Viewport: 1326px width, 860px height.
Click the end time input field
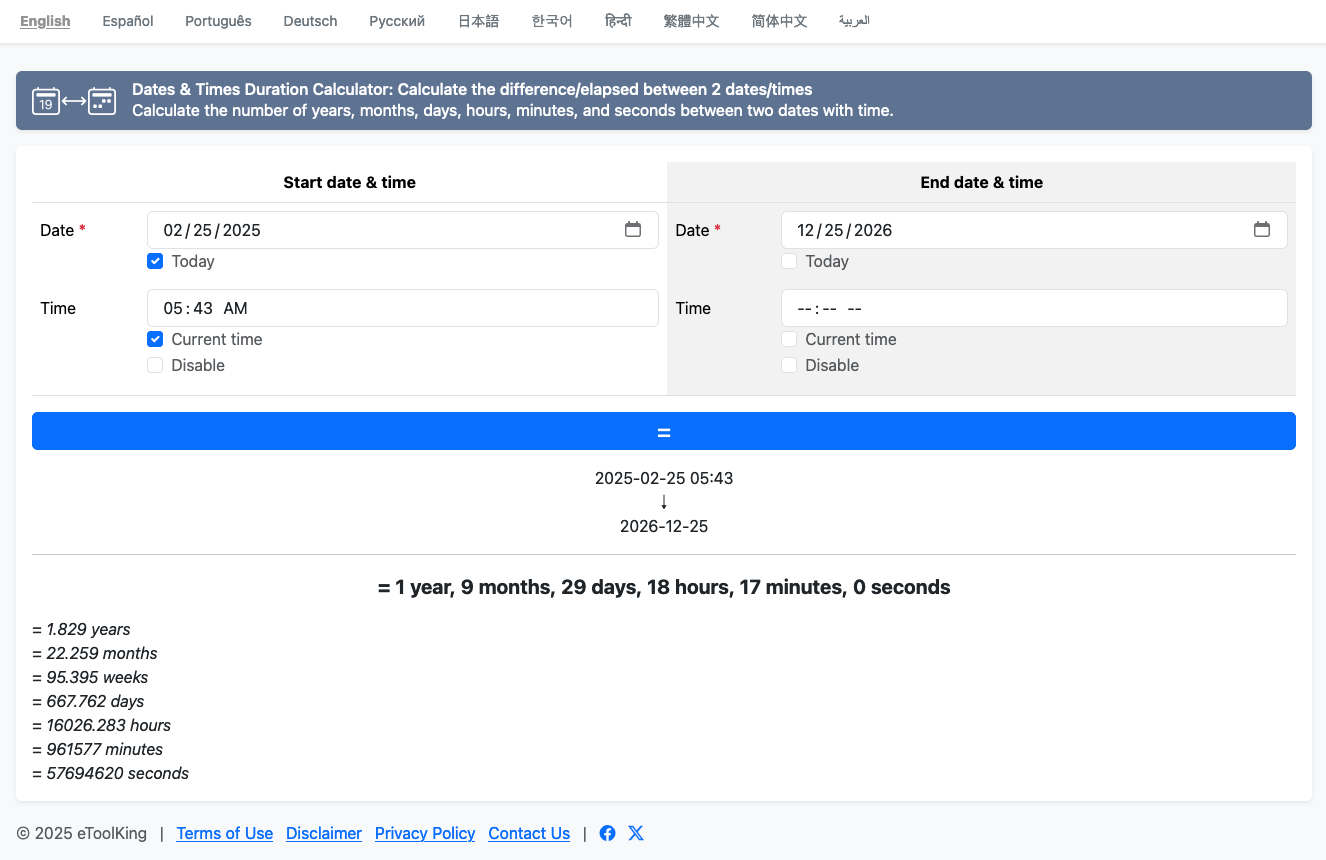click(1033, 308)
